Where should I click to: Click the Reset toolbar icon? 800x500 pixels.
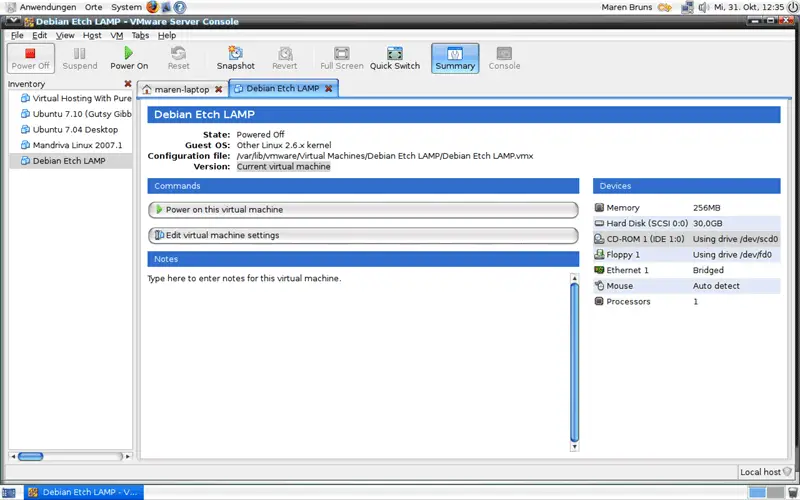pyautogui.click(x=178, y=58)
